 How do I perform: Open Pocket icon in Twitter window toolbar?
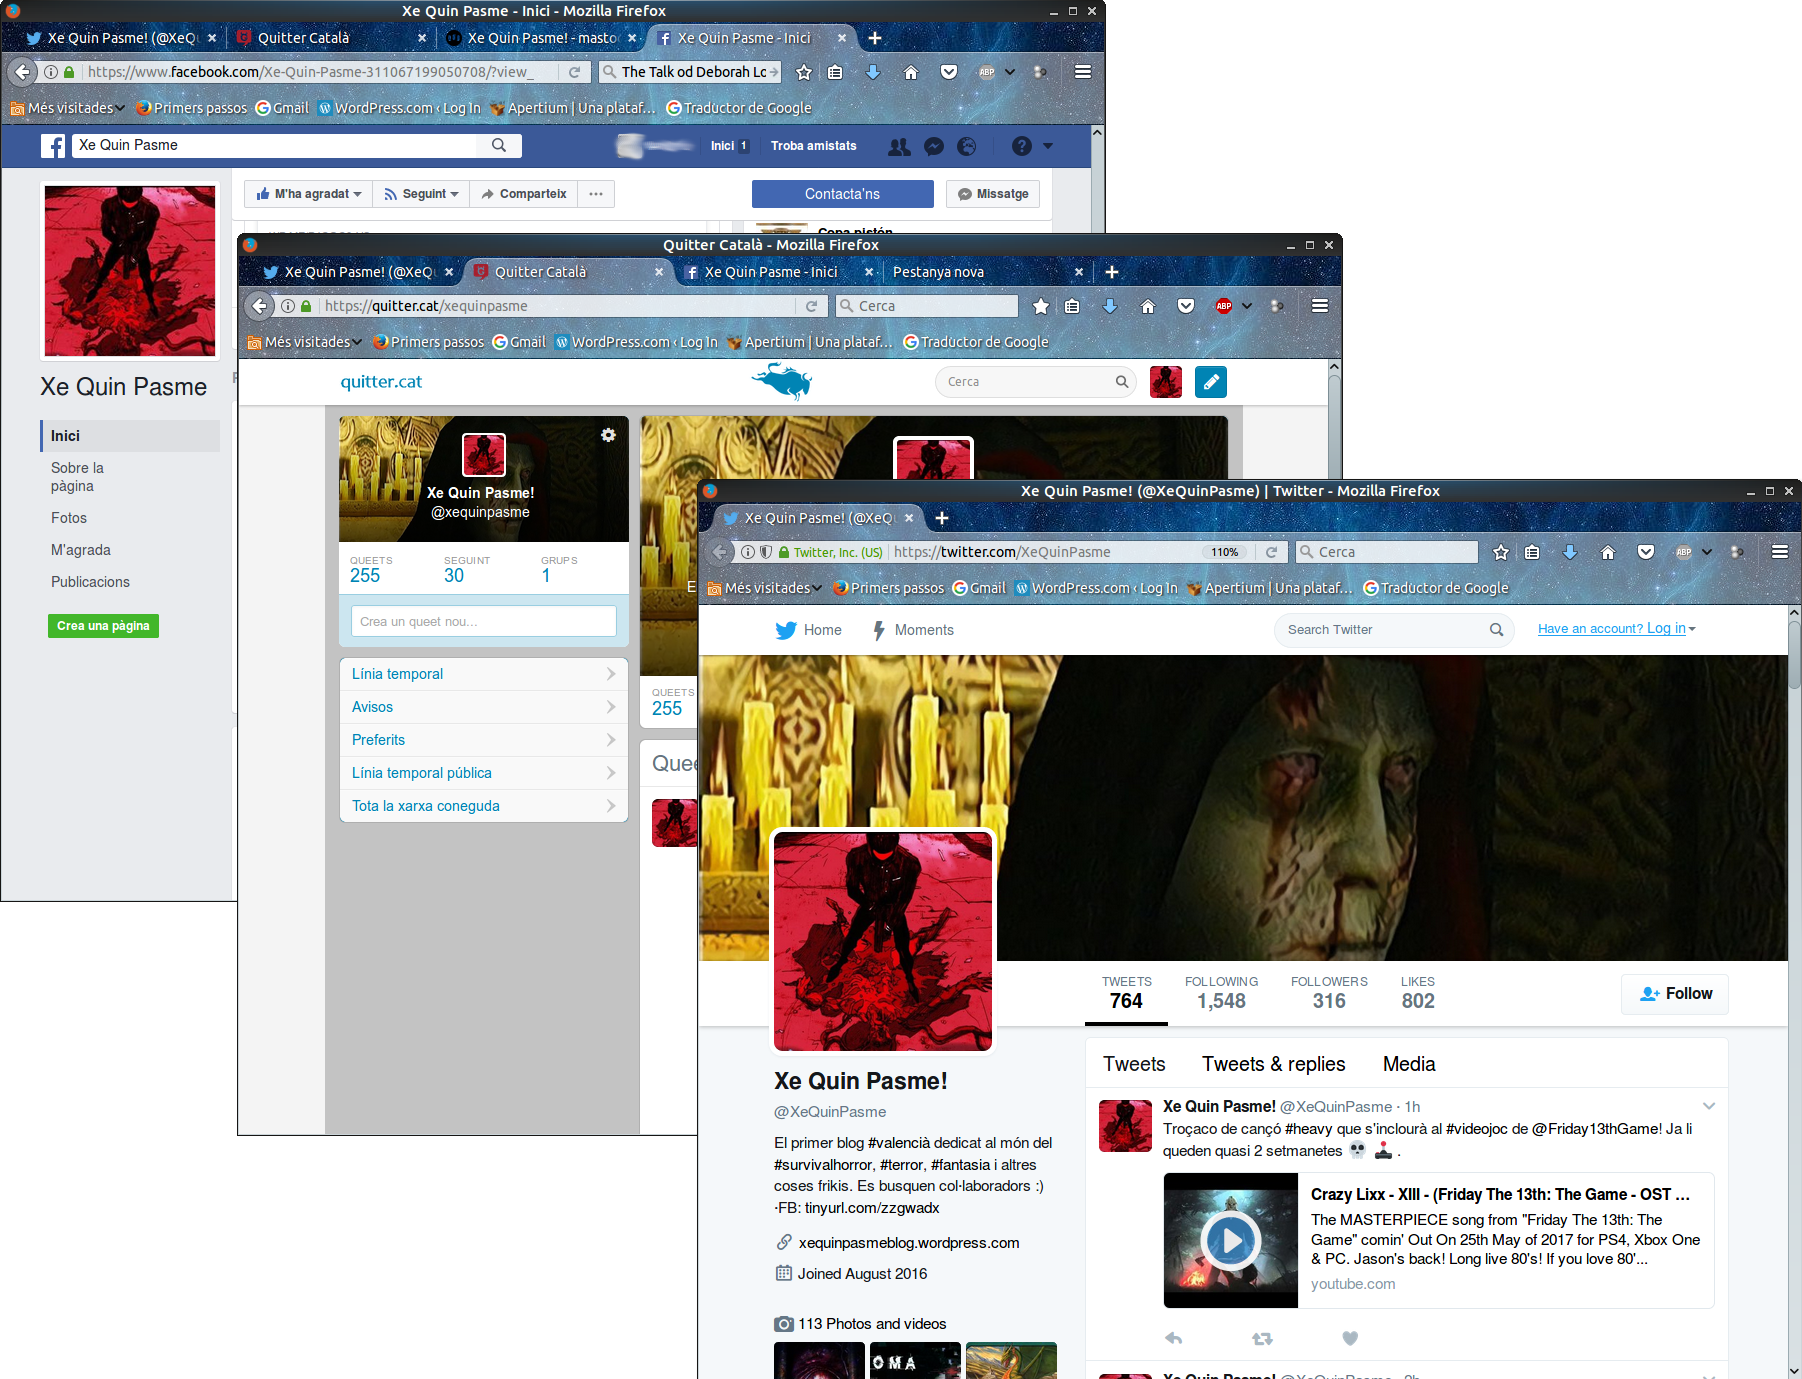[x=1646, y=552]
